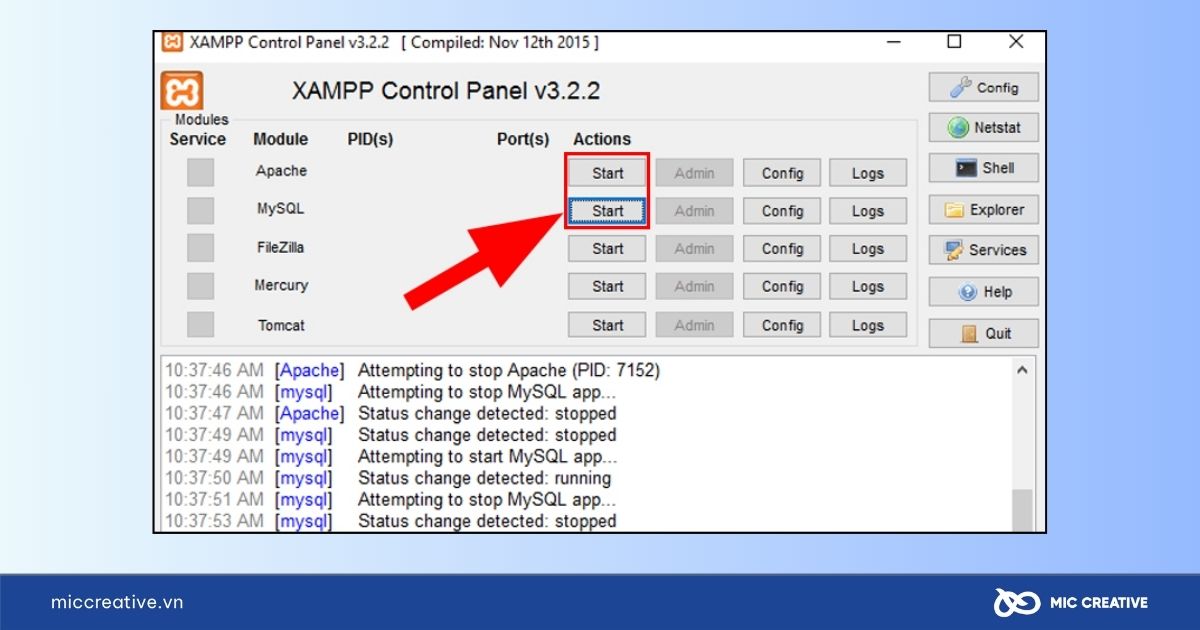Click the Port(s) column header
The width and height of the screenshot is (1200, 630).
pyautogui.click(x=523, y=139)
